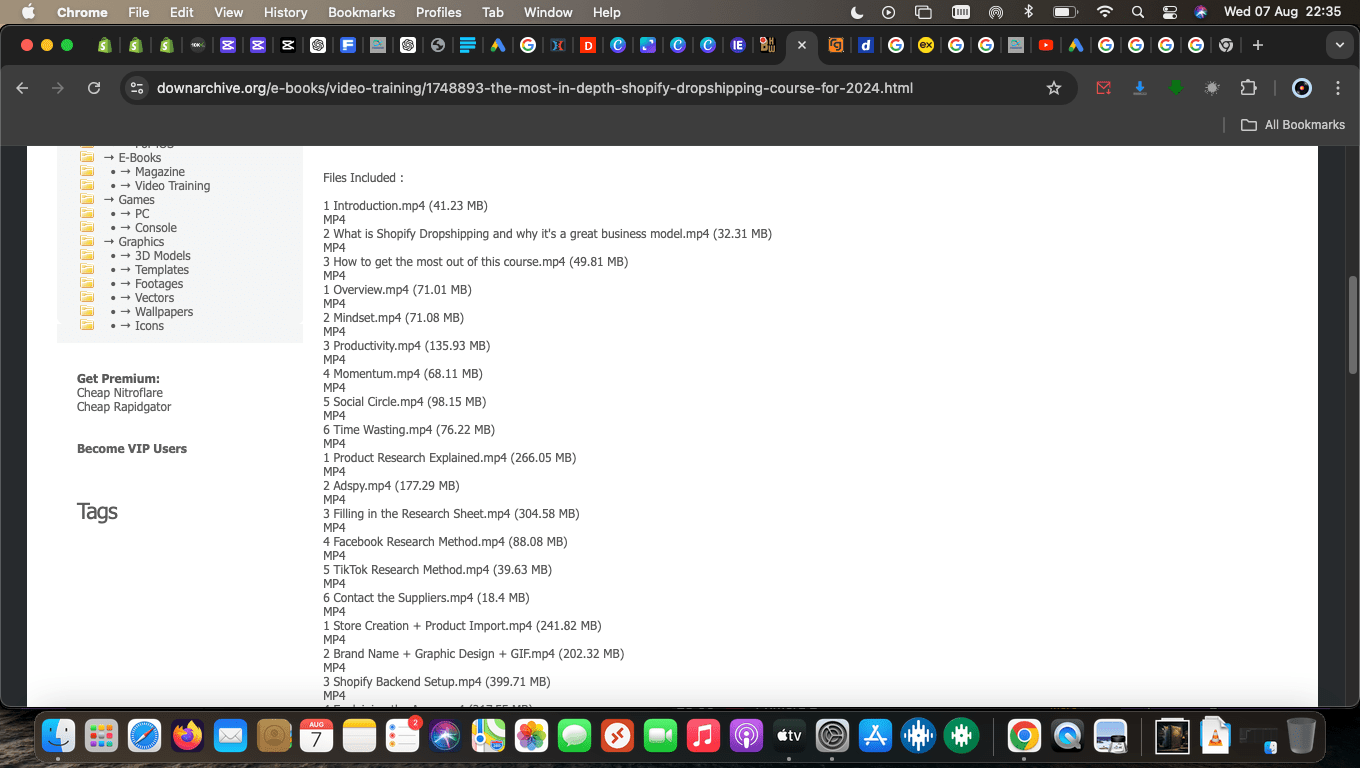
Task: Click the folder icon beside Graphics
Action: (87, 241)
